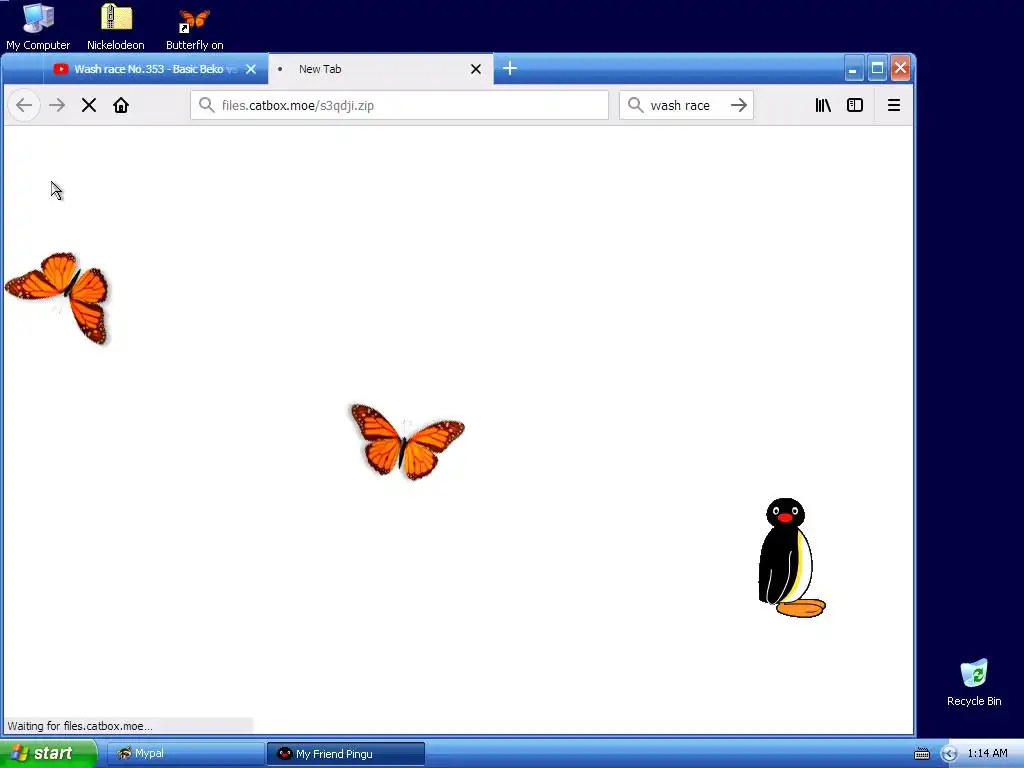Click the magnifier icon in address bar

[206, 105]
